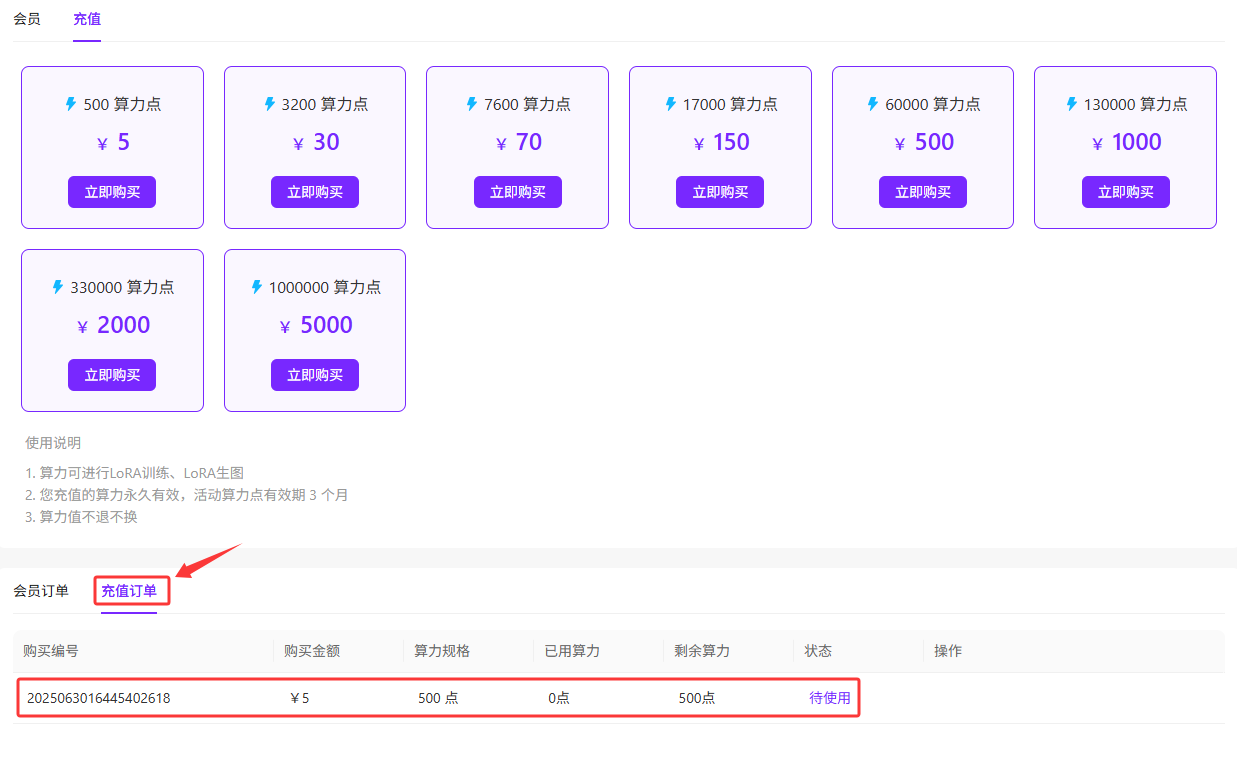
Task: Select order number 2025063016445402618
Action: click(x=99, y=698)
